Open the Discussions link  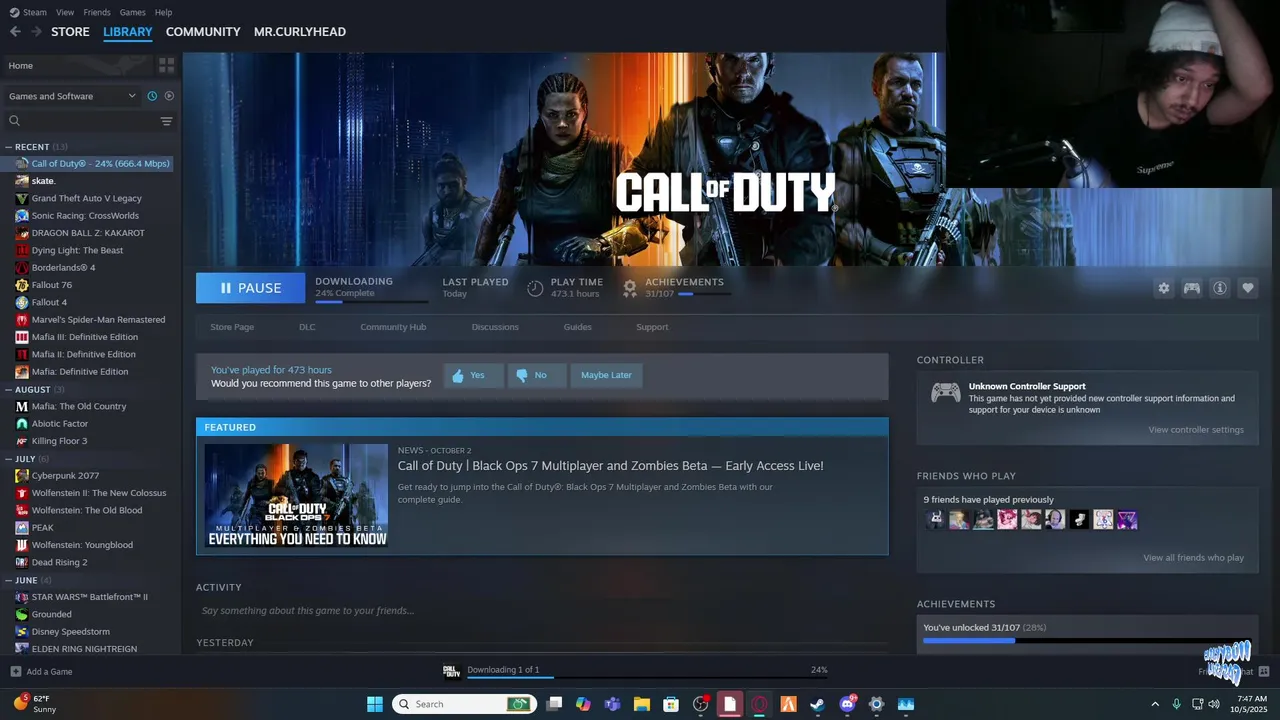click(x=495, y=327)
